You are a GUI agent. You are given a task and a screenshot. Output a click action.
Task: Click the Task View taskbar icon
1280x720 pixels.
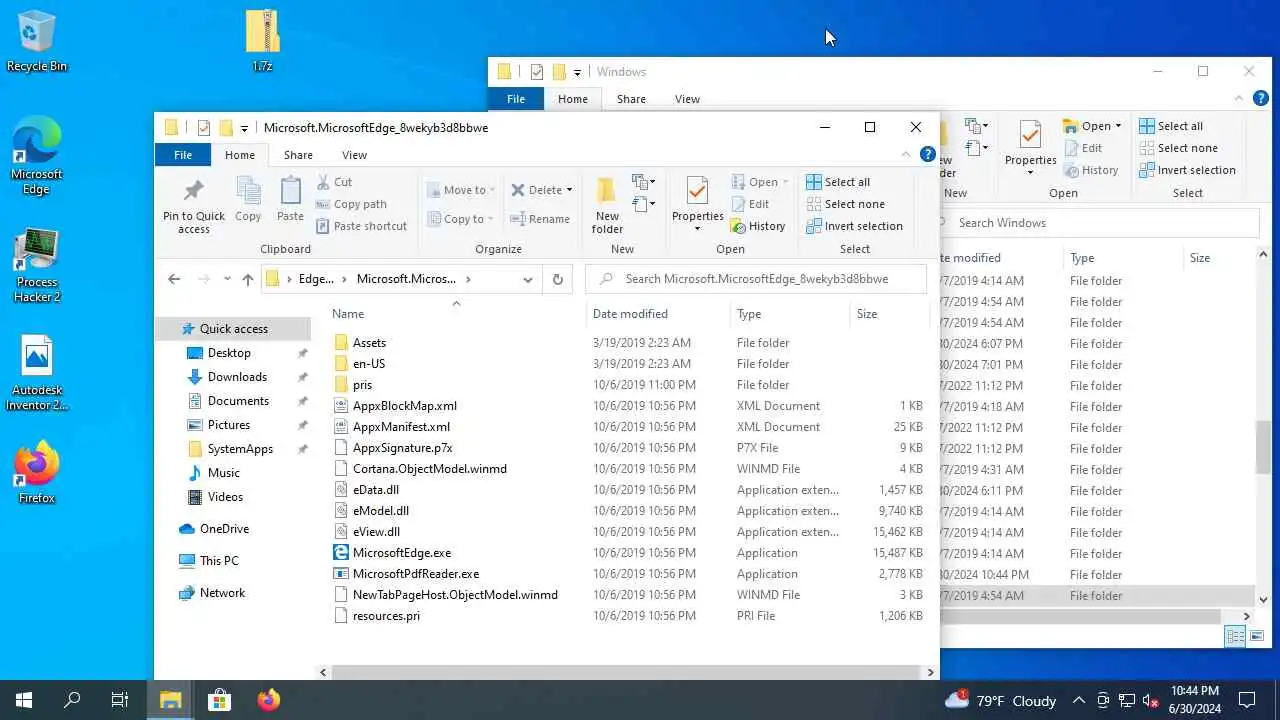click(x=120, y=700)
